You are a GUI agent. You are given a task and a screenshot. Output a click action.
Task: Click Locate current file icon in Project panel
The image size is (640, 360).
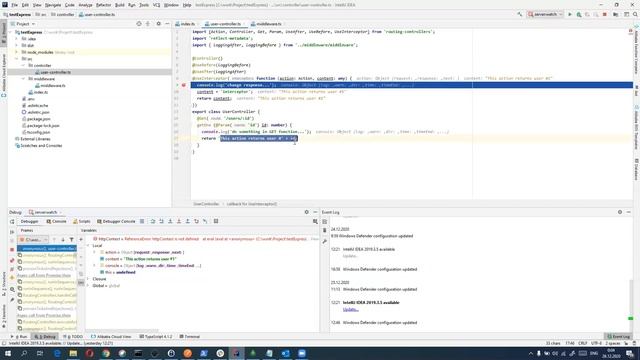click(x=139, y=24)
